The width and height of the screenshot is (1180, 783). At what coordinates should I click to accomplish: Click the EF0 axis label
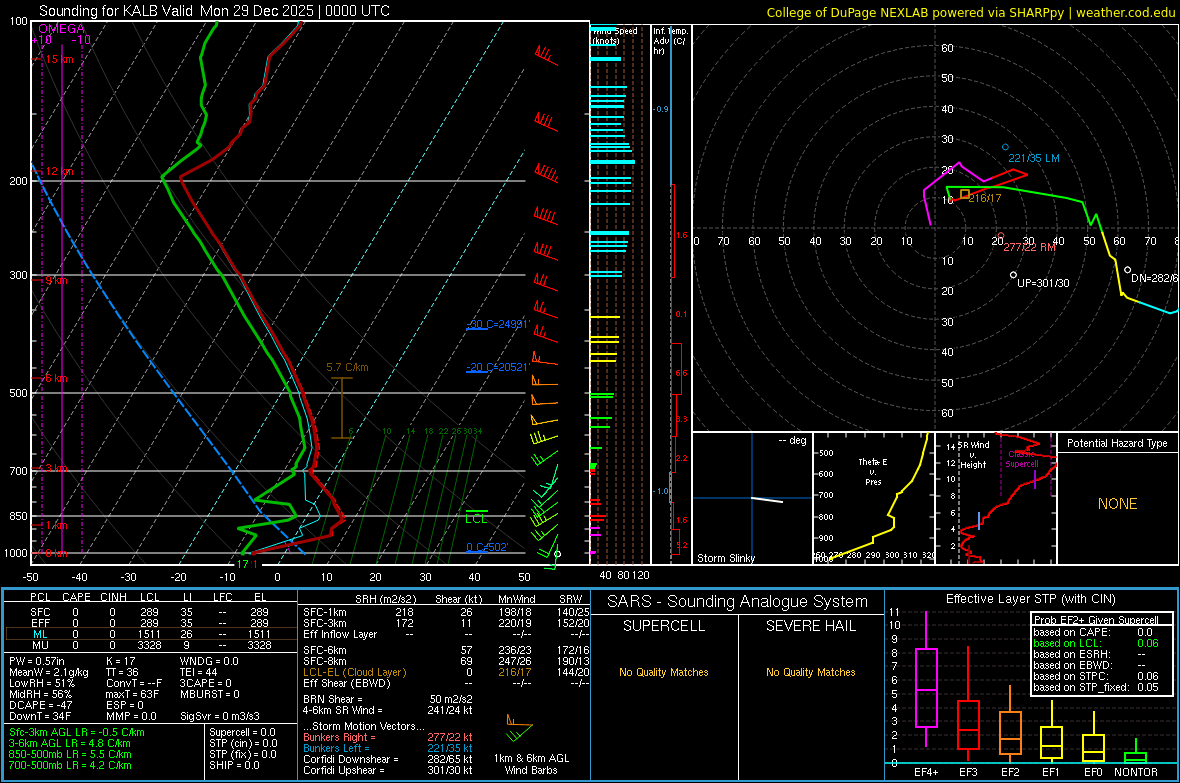(x=1093, y=772)
